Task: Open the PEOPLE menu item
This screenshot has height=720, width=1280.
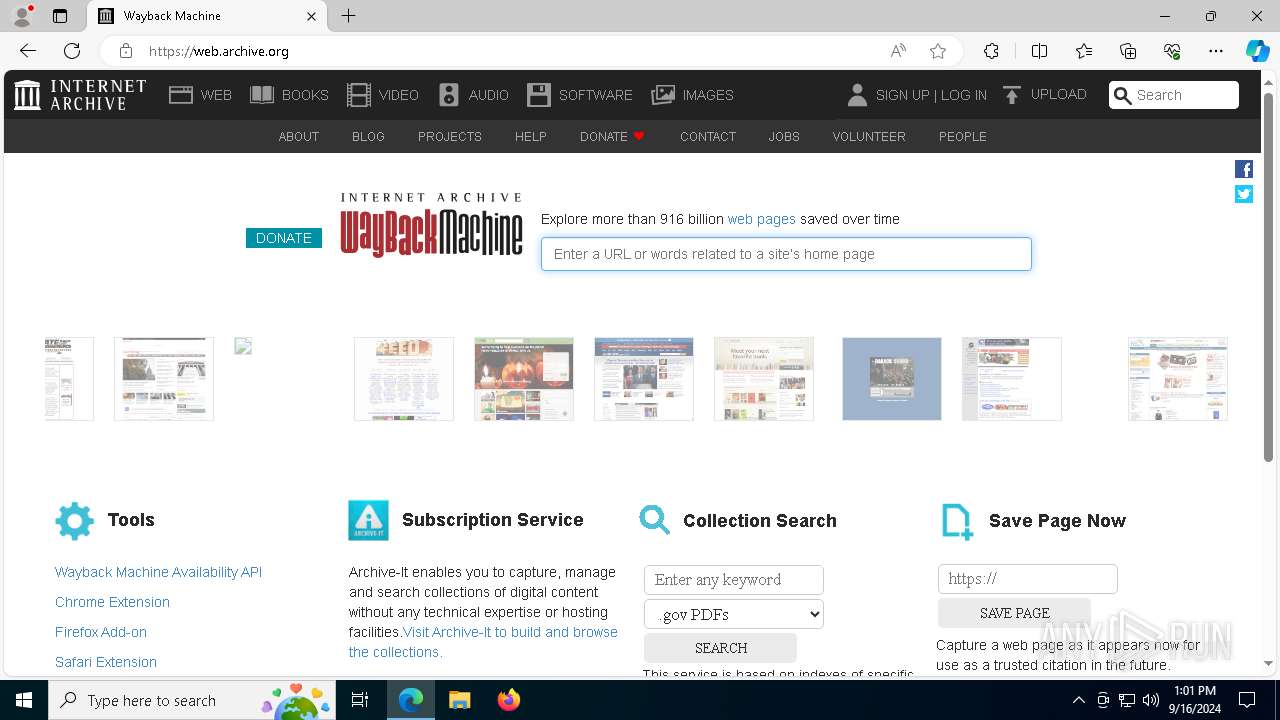Action: pos(963,136)
